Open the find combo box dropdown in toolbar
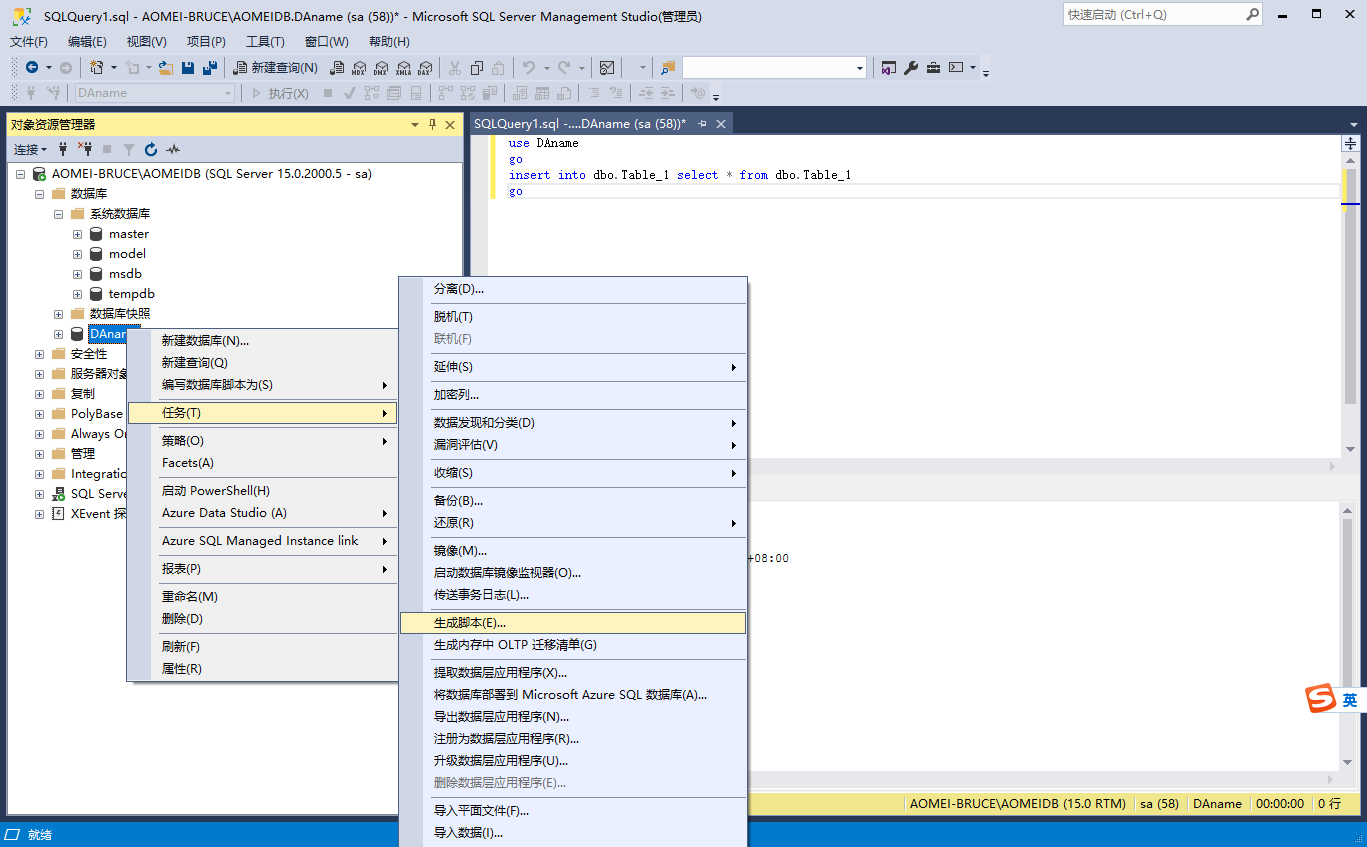The height and width of the screenshot is (847, 1367). point(860,68)
